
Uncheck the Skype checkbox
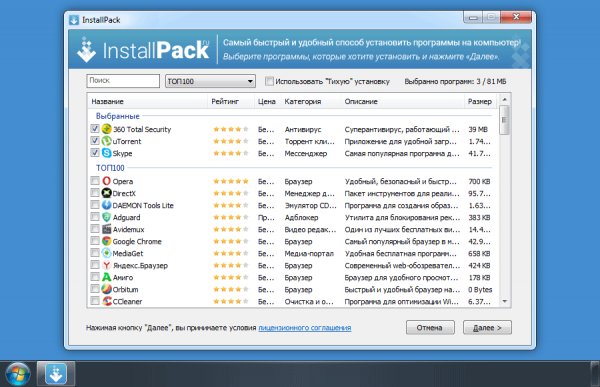pyautogui.click(x=95, y=153)
